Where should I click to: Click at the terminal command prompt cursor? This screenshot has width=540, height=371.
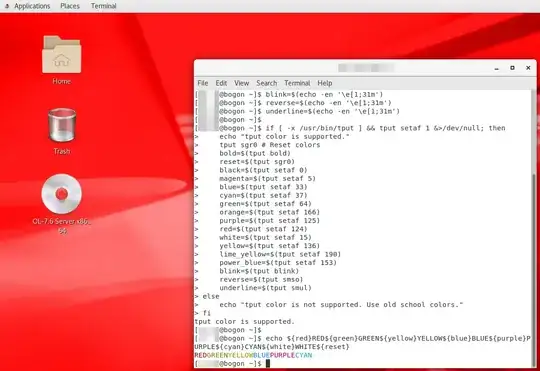268,363
